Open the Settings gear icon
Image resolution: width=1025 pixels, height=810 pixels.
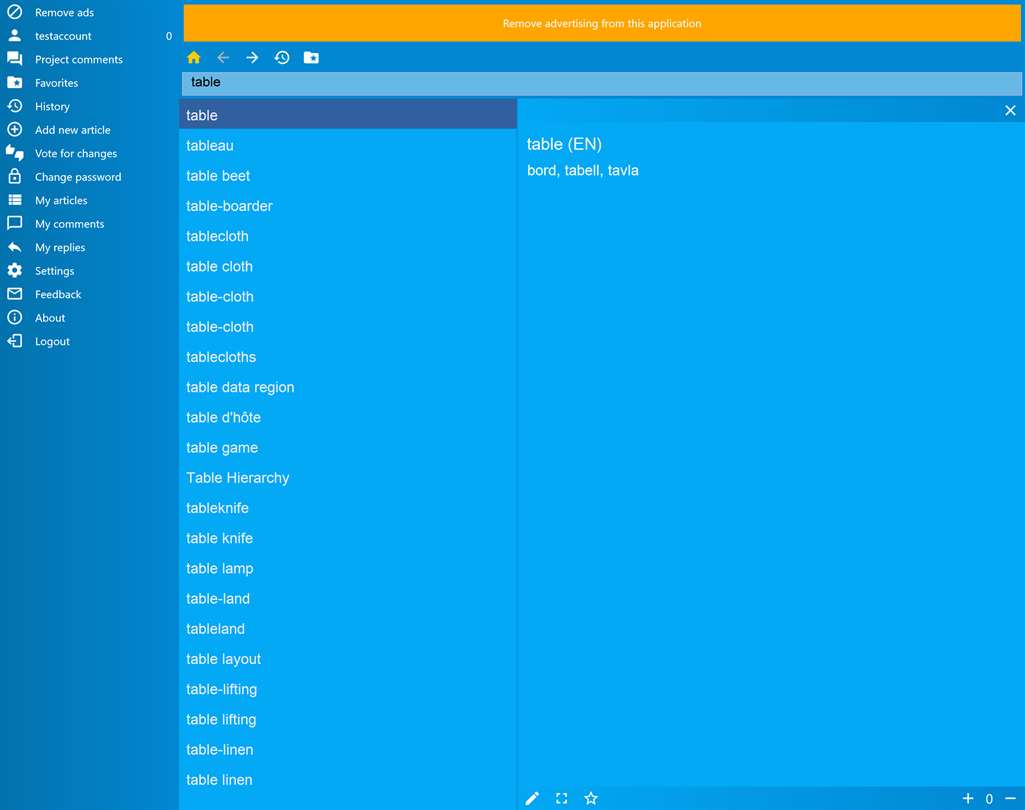(14, 271)
